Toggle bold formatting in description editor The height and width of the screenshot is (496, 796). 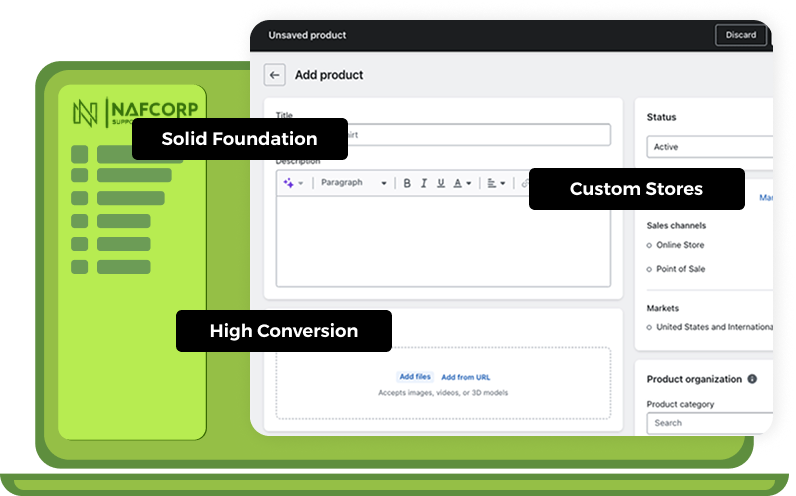pos(407,183)
